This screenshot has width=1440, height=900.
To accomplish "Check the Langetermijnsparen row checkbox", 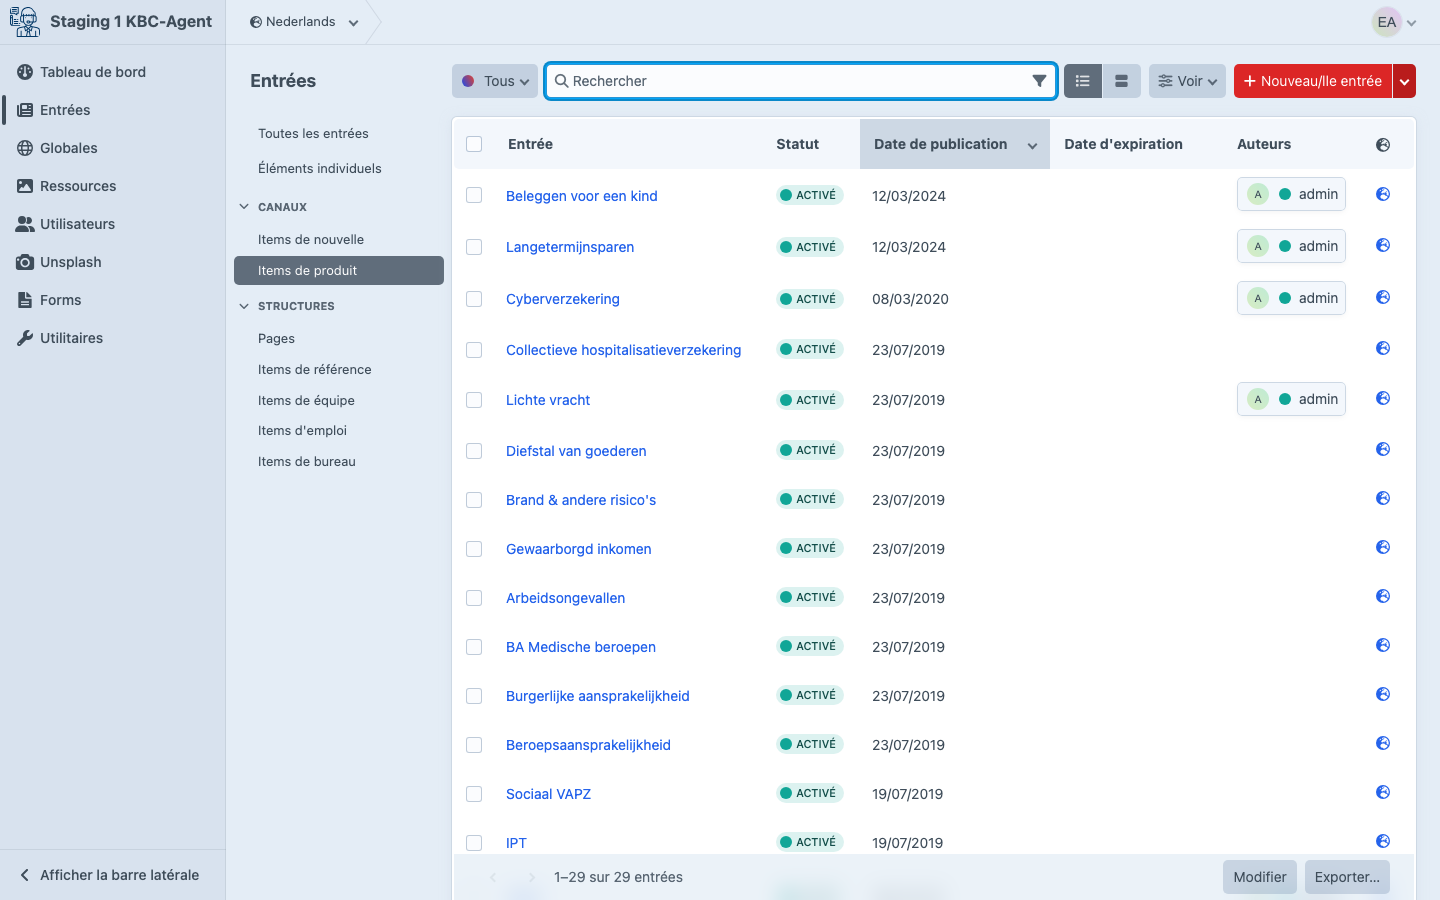I will [474, 247].
